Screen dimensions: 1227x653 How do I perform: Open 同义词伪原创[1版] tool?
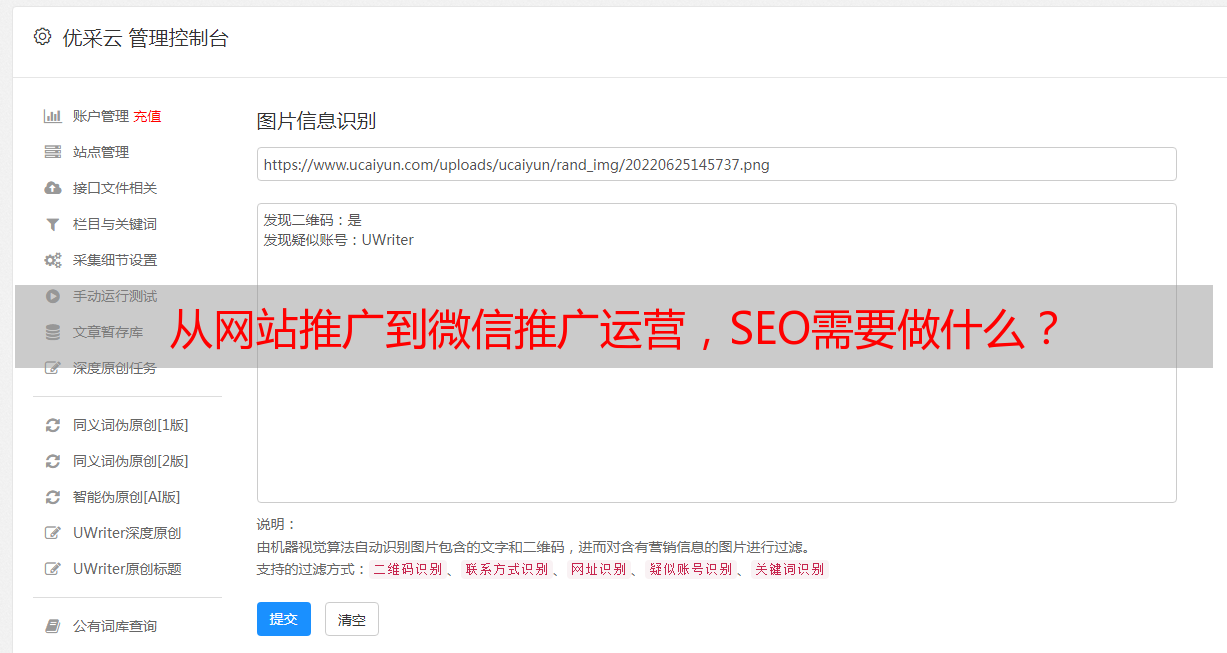[130, 425]
